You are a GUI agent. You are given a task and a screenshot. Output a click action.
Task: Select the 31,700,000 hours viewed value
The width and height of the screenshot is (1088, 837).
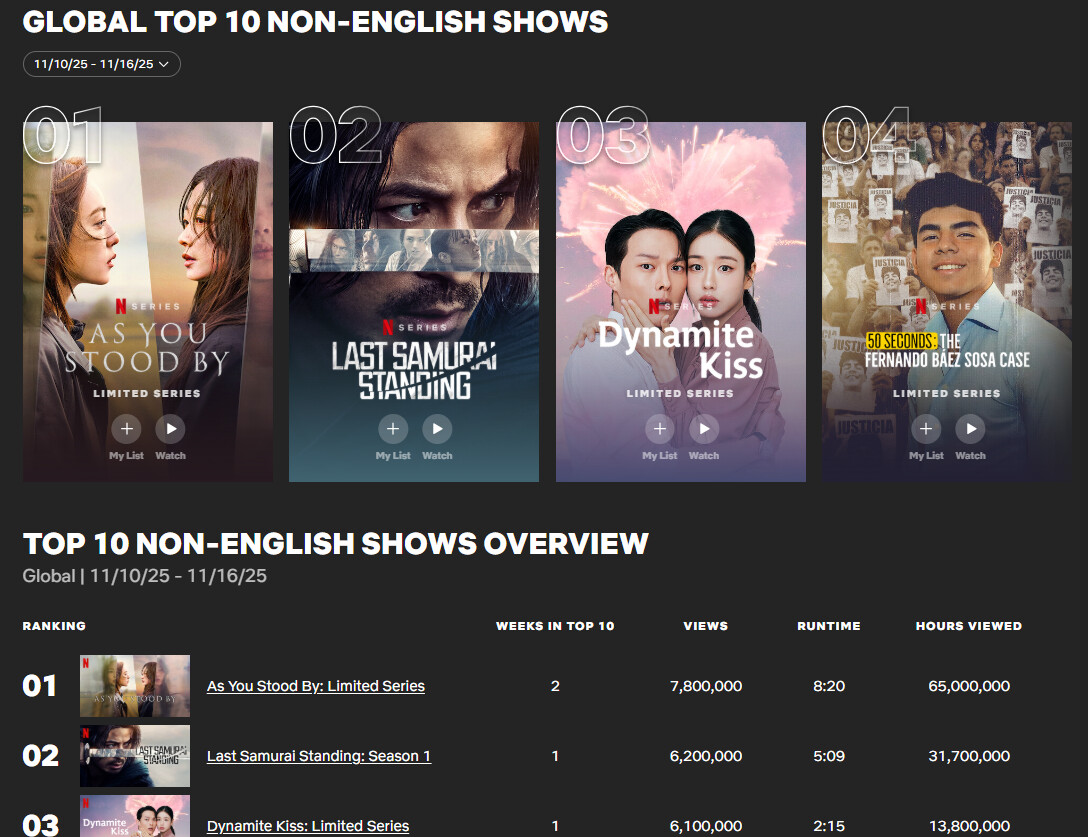tap(969, 756)
